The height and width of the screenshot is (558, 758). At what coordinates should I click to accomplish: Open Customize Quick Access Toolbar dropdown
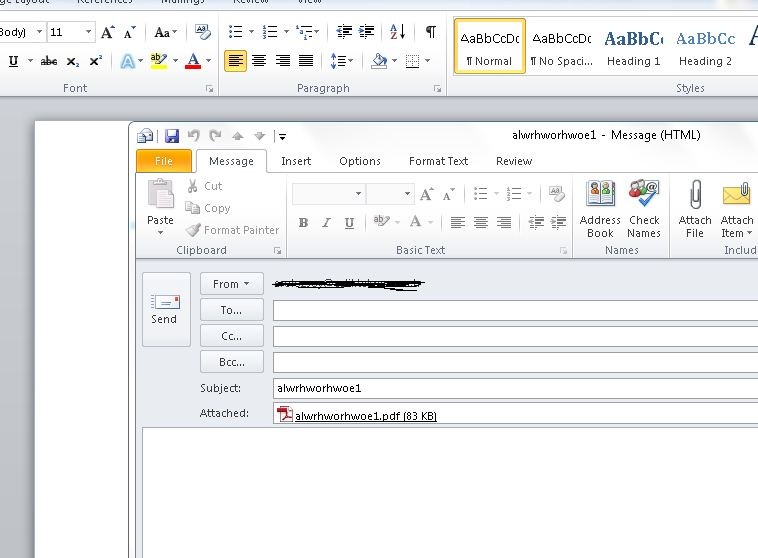[x=282, y=137]
